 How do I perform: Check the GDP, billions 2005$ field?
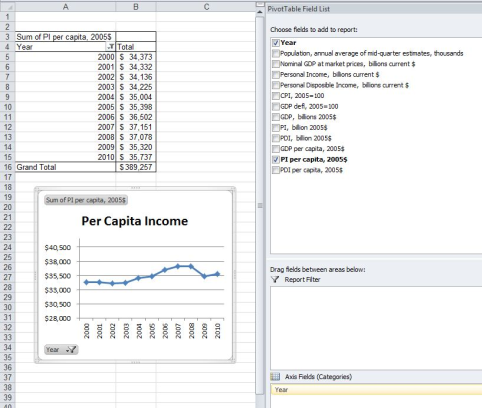coord(276,117)
